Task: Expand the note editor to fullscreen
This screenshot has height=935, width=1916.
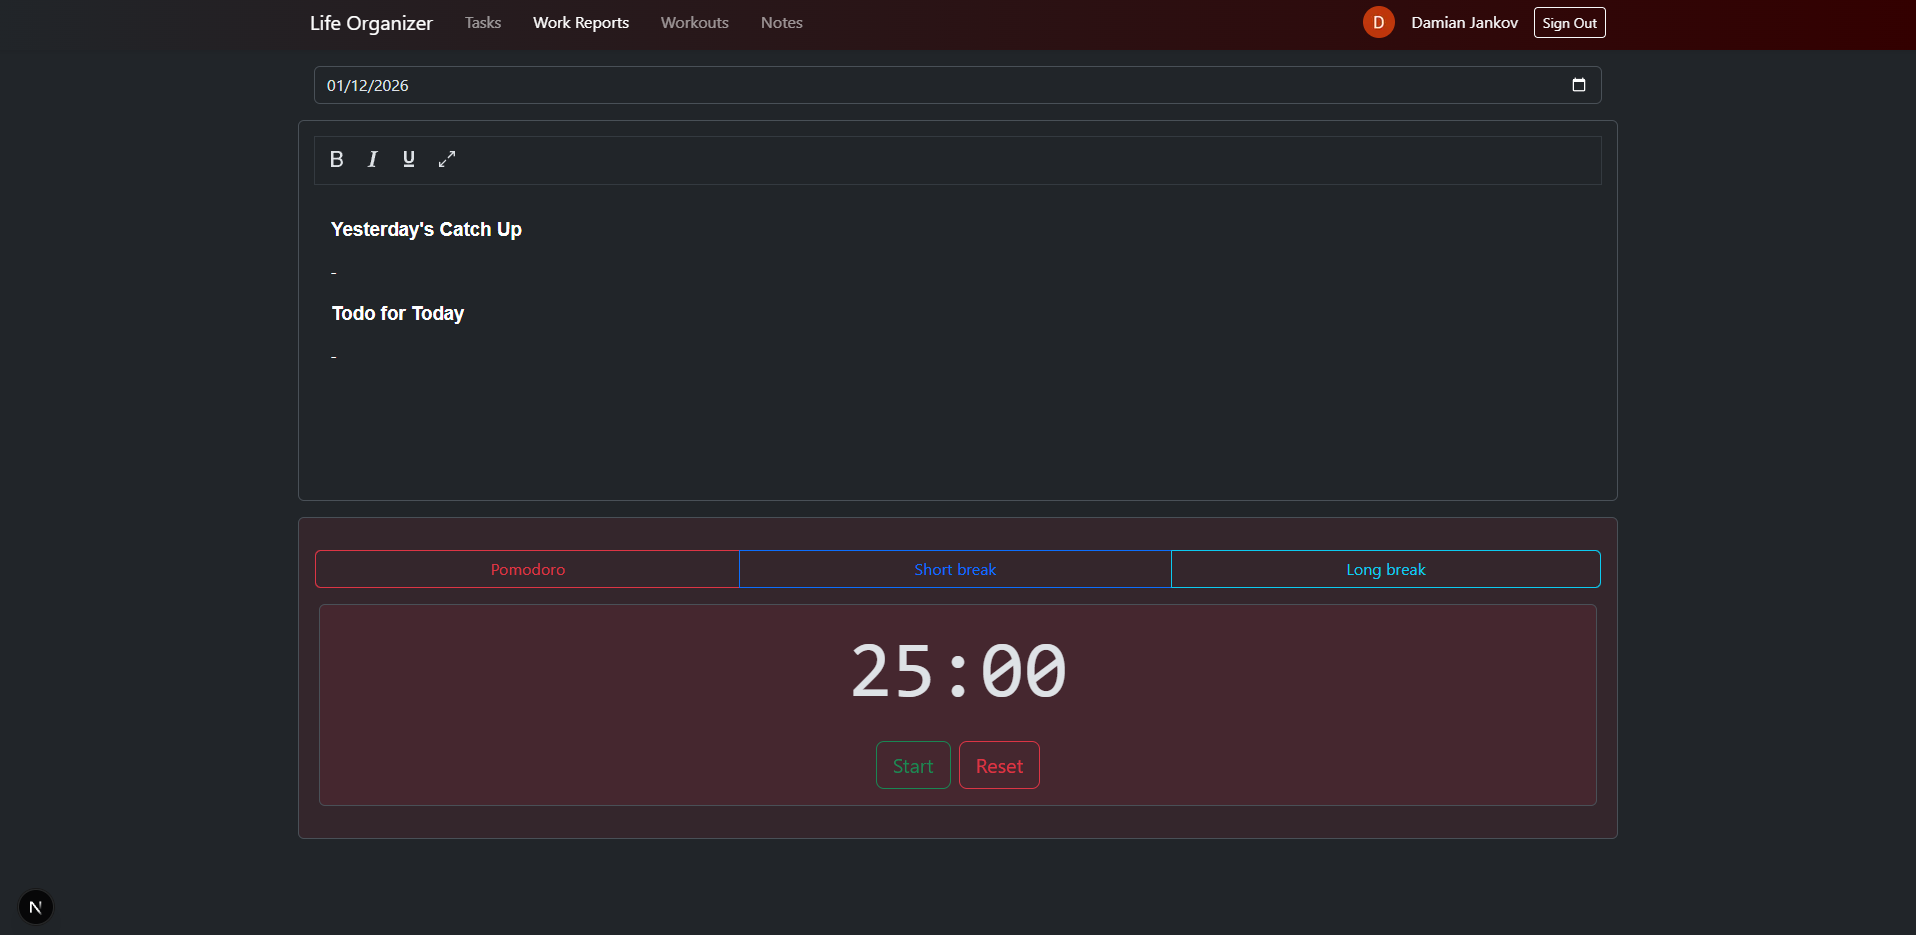Action: 446,159
